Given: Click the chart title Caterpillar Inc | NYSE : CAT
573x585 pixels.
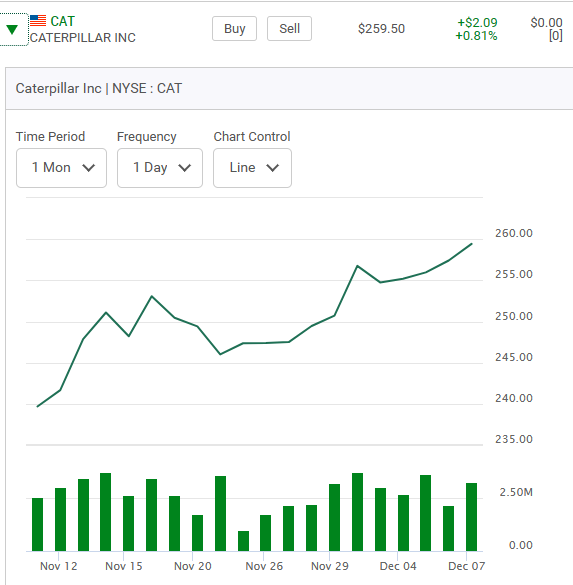Looking at the screenshot, I should 99,88.
